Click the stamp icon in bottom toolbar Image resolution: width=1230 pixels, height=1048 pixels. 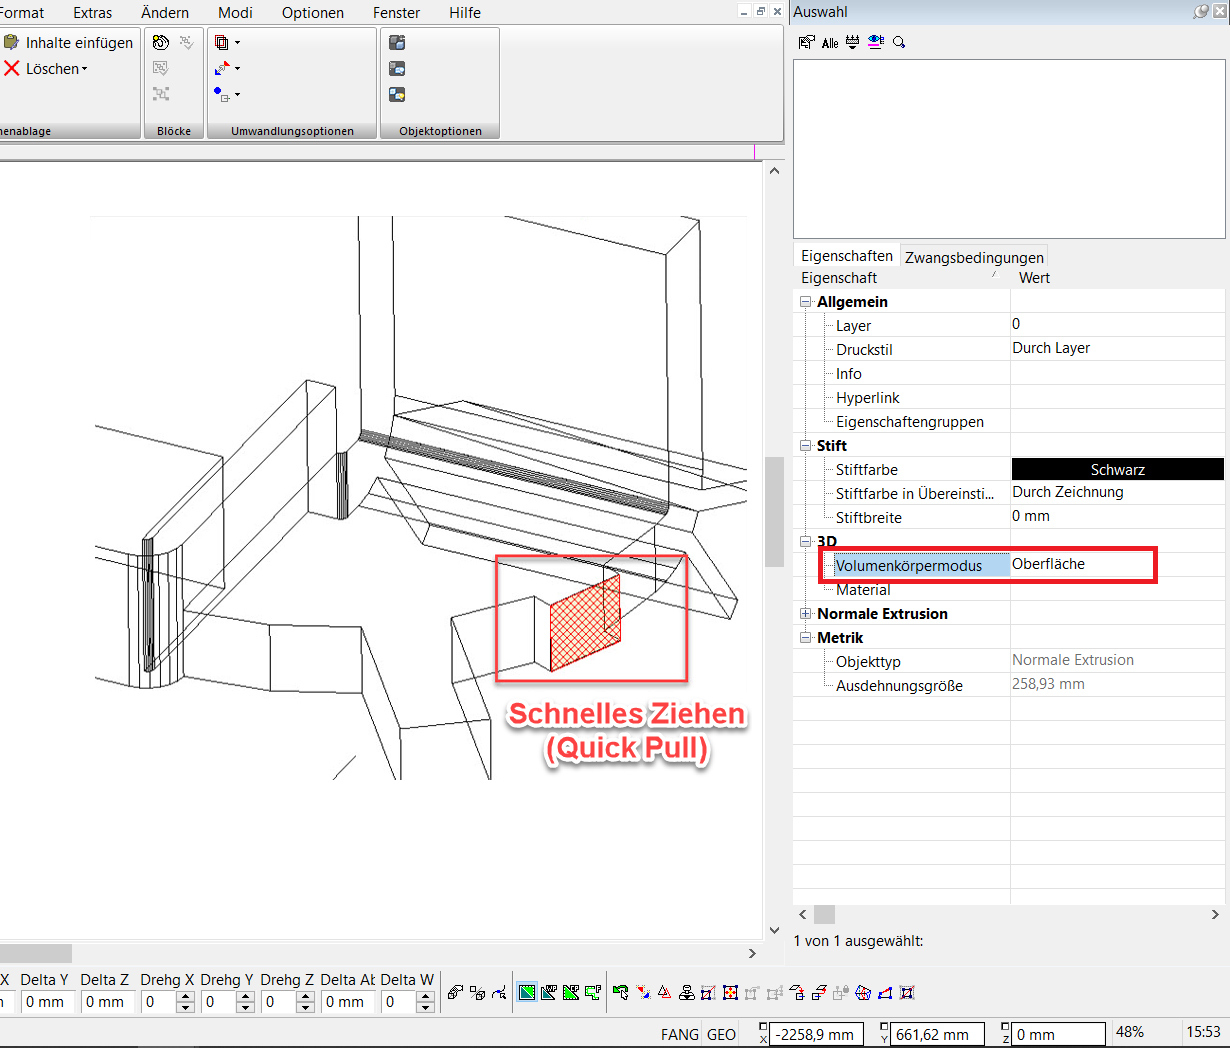tap(686, 992)
